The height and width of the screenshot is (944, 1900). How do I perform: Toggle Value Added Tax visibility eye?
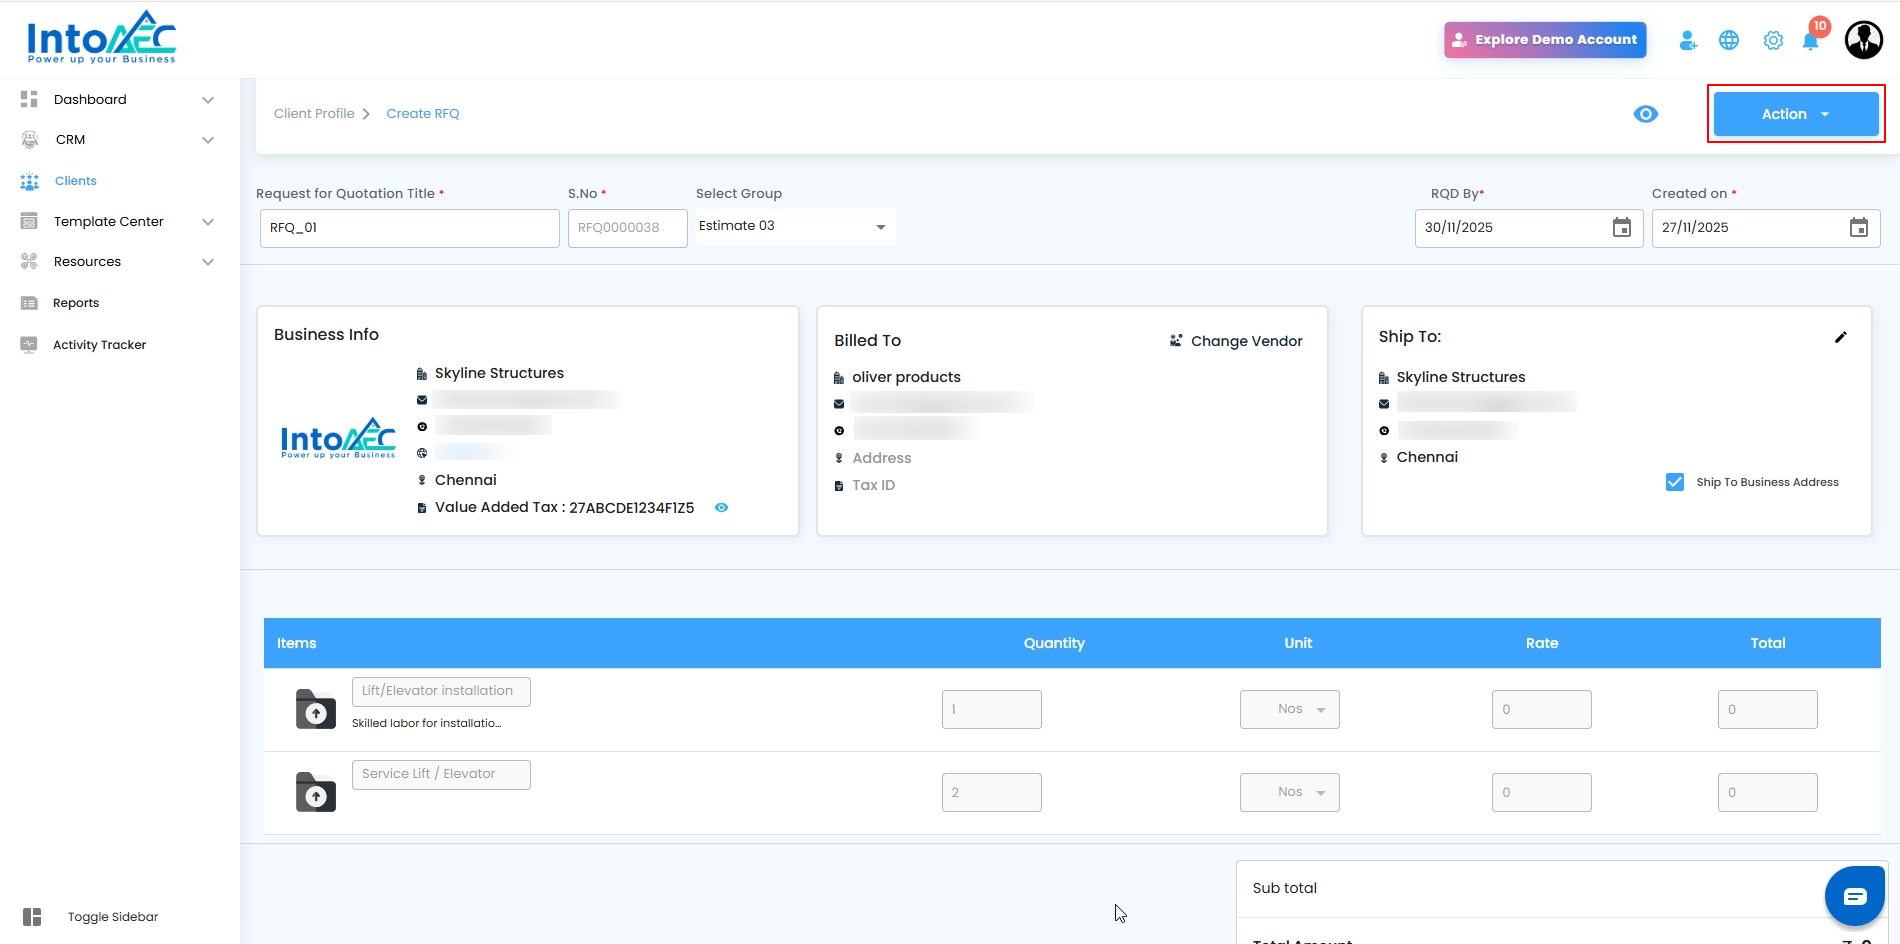[x=721, y=508]
